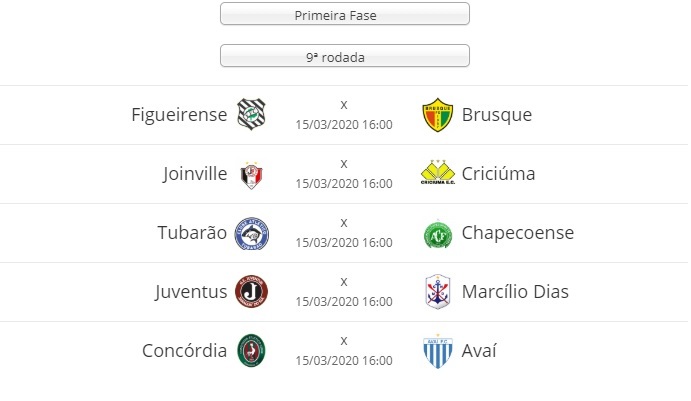Open the Primeira Fase selector
The image size is (691, 401).
point(345,14)
